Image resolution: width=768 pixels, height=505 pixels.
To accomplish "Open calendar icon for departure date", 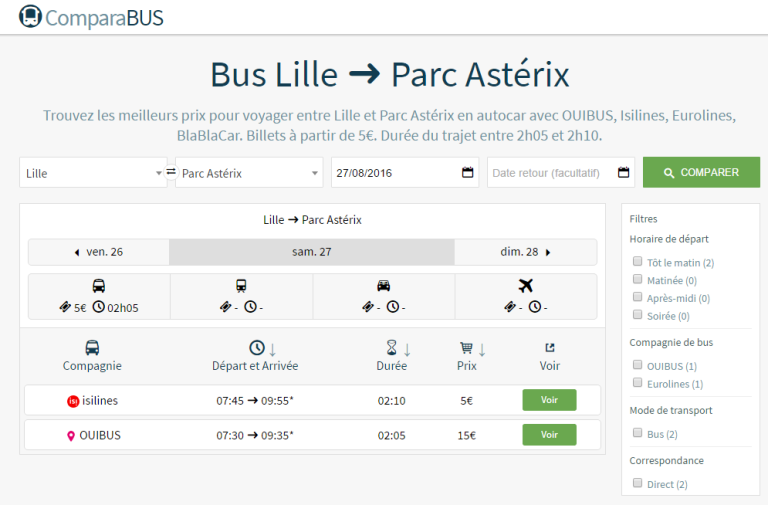I will (467, 172).
